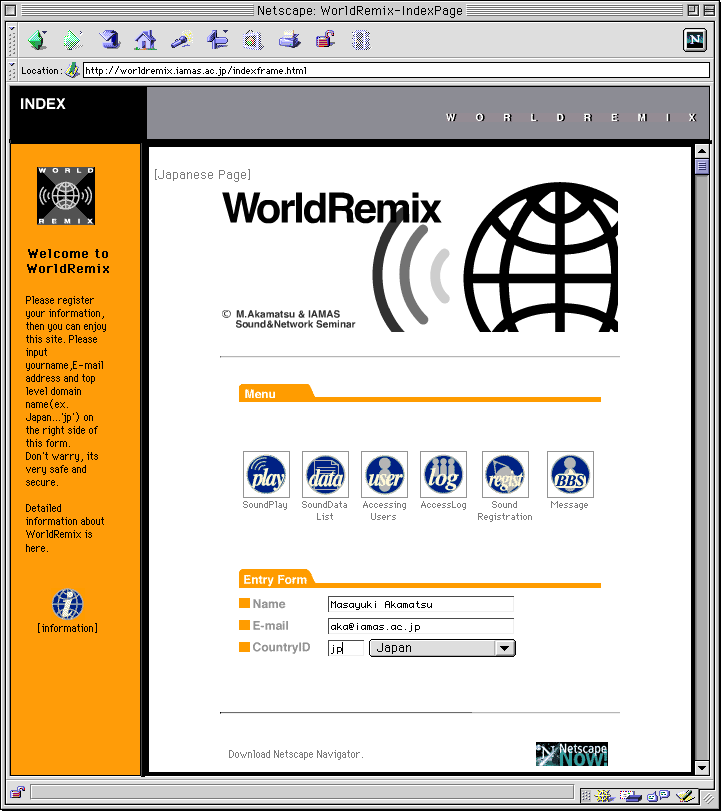Viewport: 721px width, 811px height.
Task: Open SoundData List via the data icon
Action: pos(325,474)
